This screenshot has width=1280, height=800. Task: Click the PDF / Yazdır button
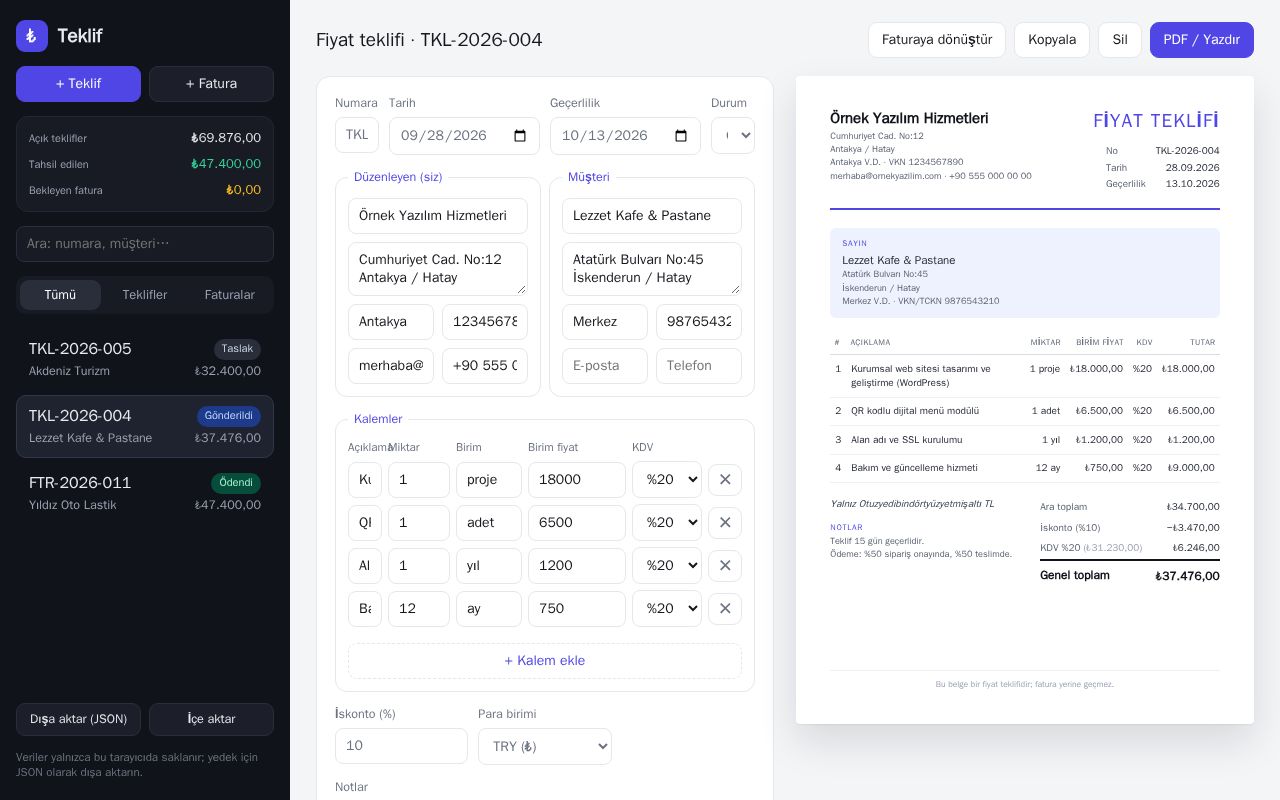tap(1202, 40)
